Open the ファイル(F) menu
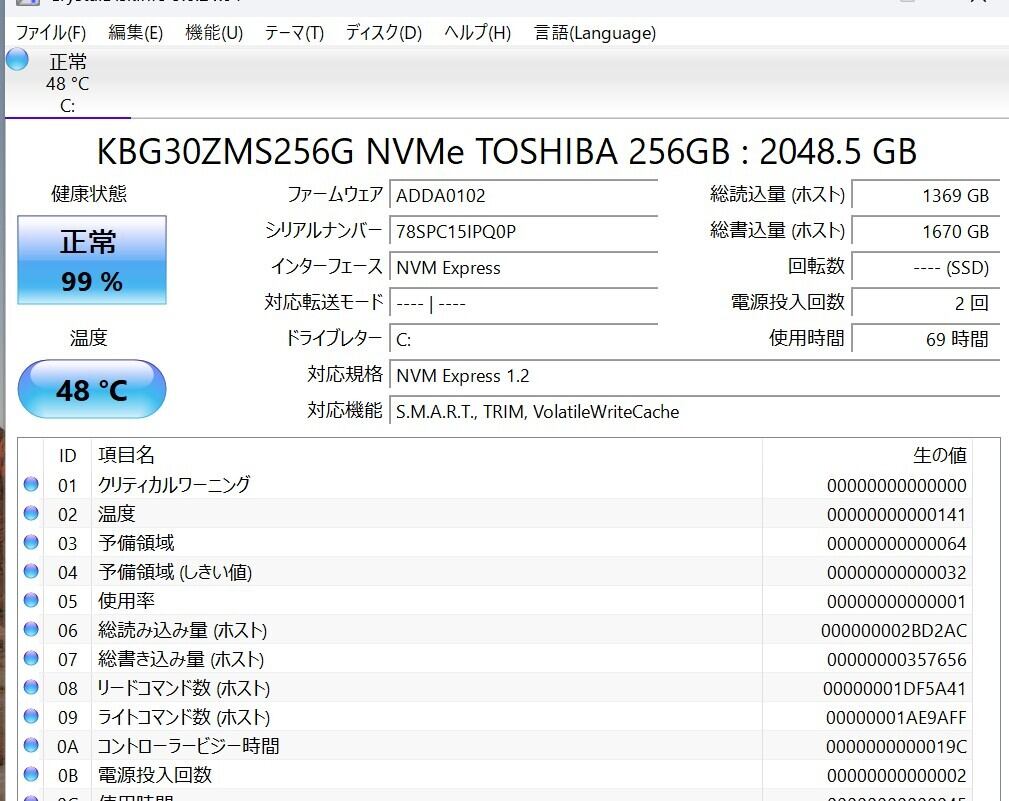This screenshot has width=1009, height=801. click(50, 33)
